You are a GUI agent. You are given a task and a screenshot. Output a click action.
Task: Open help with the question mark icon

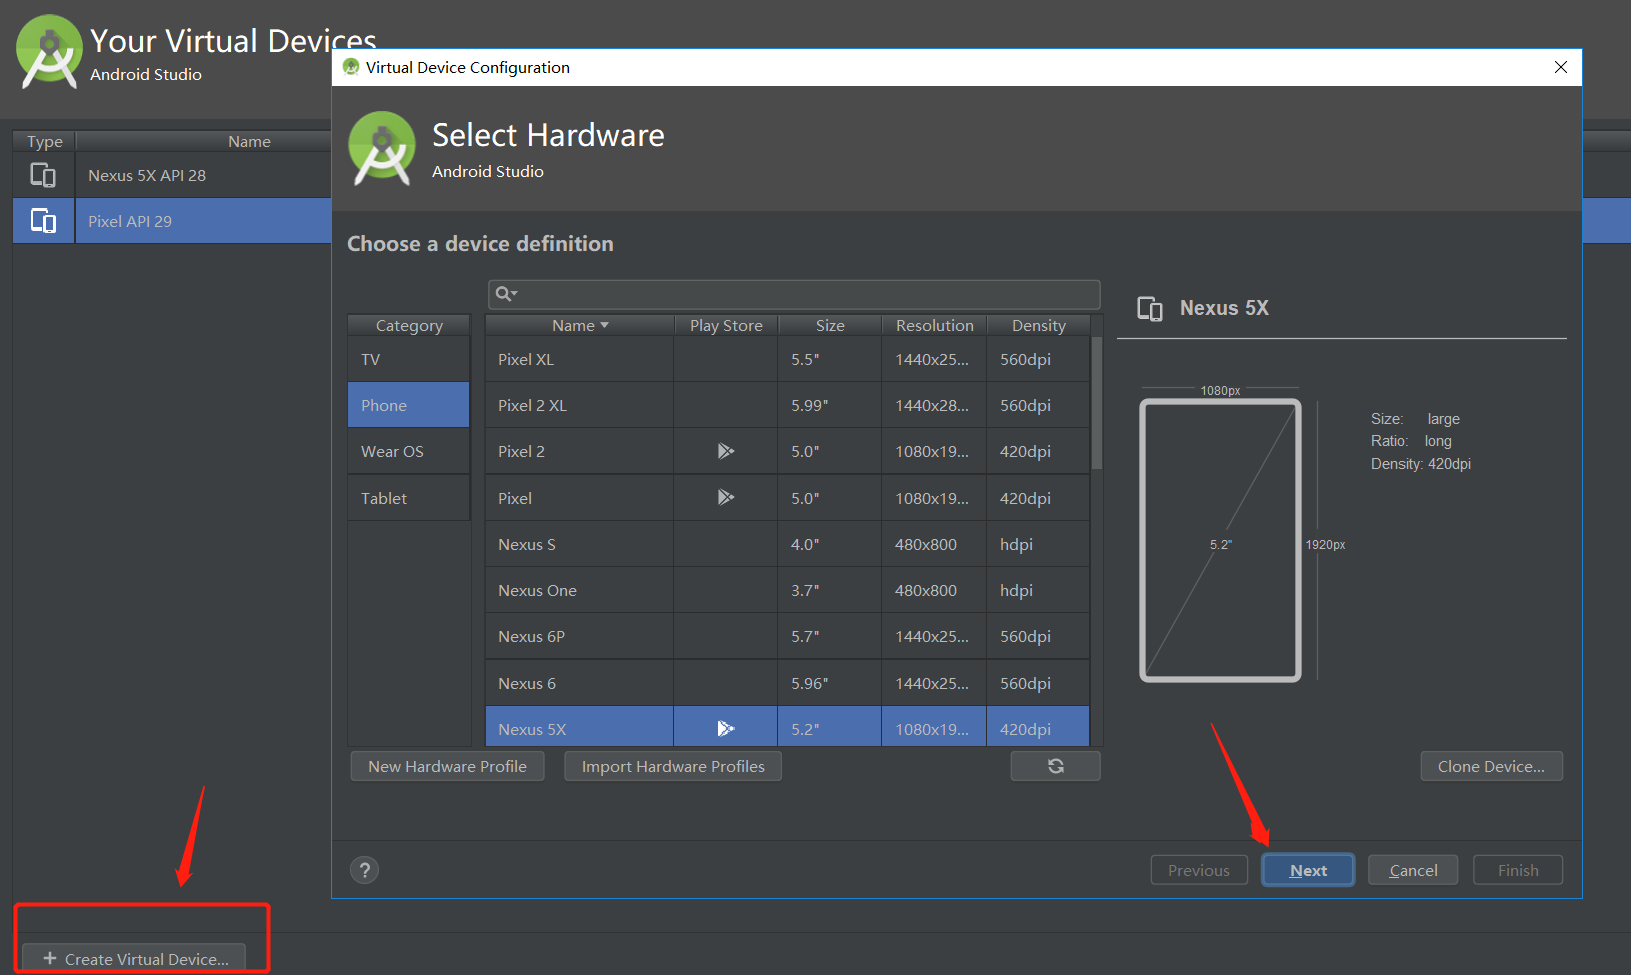365,870
